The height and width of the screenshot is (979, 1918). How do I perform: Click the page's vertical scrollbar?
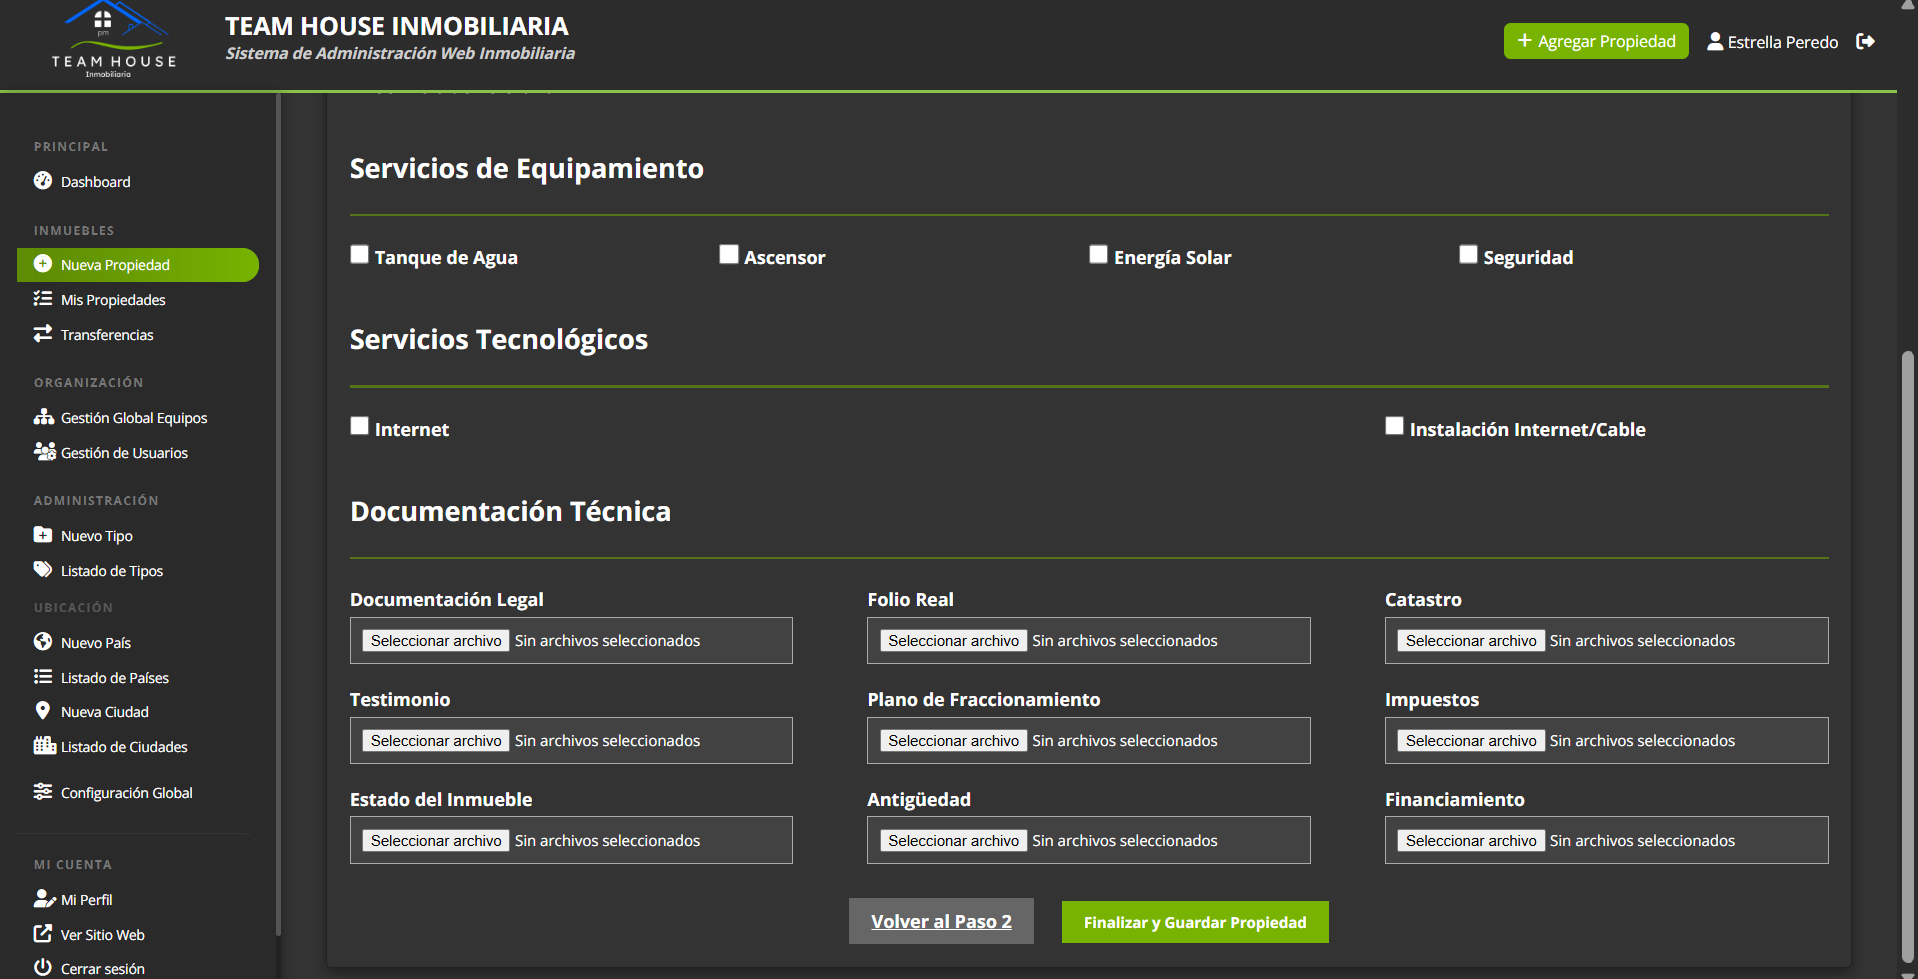click(x=1908, y=650)
